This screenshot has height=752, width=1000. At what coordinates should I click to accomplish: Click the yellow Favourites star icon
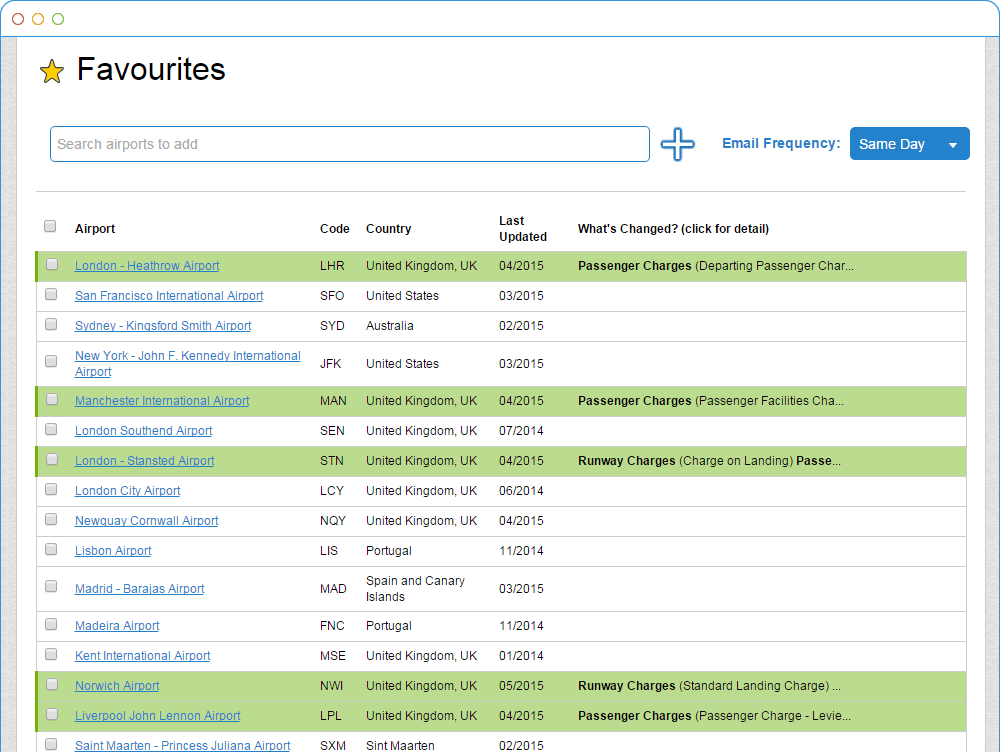point(52,71)
